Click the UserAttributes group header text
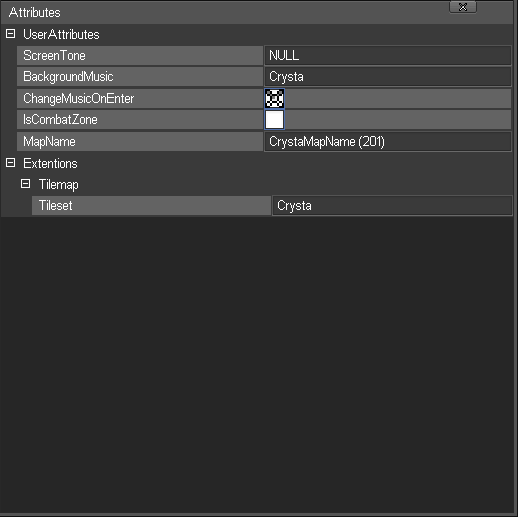This screenshot has height=517, width=518. point(61,34)
